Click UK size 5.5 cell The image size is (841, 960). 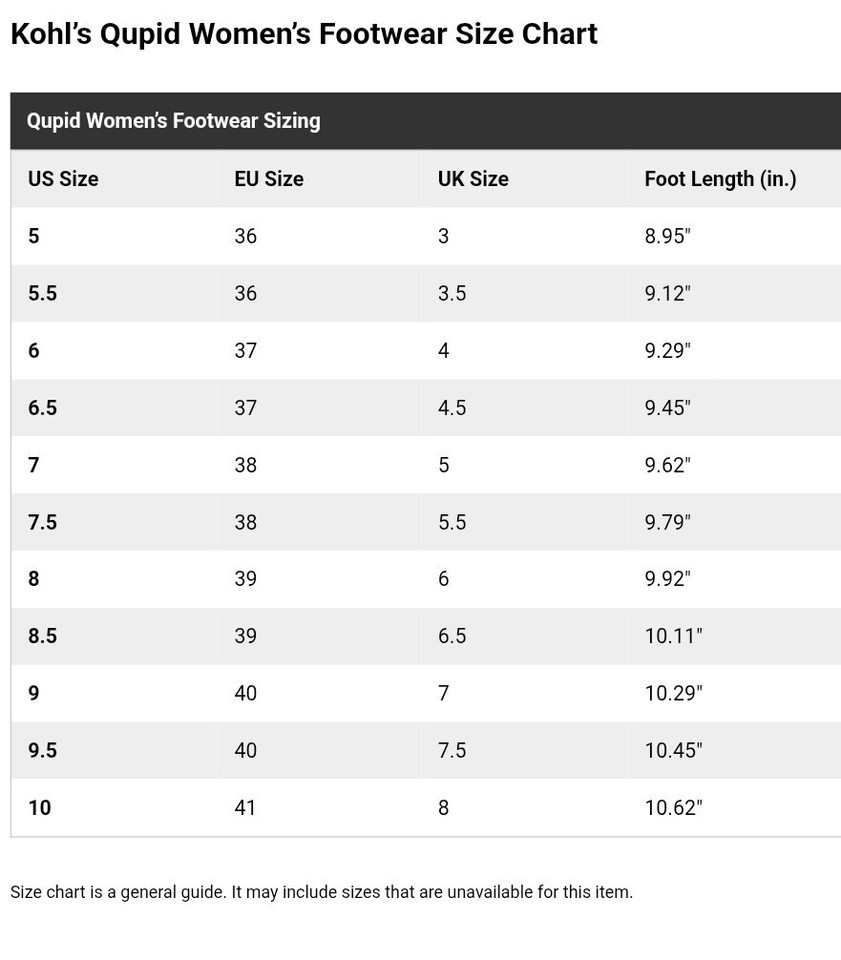452,522
